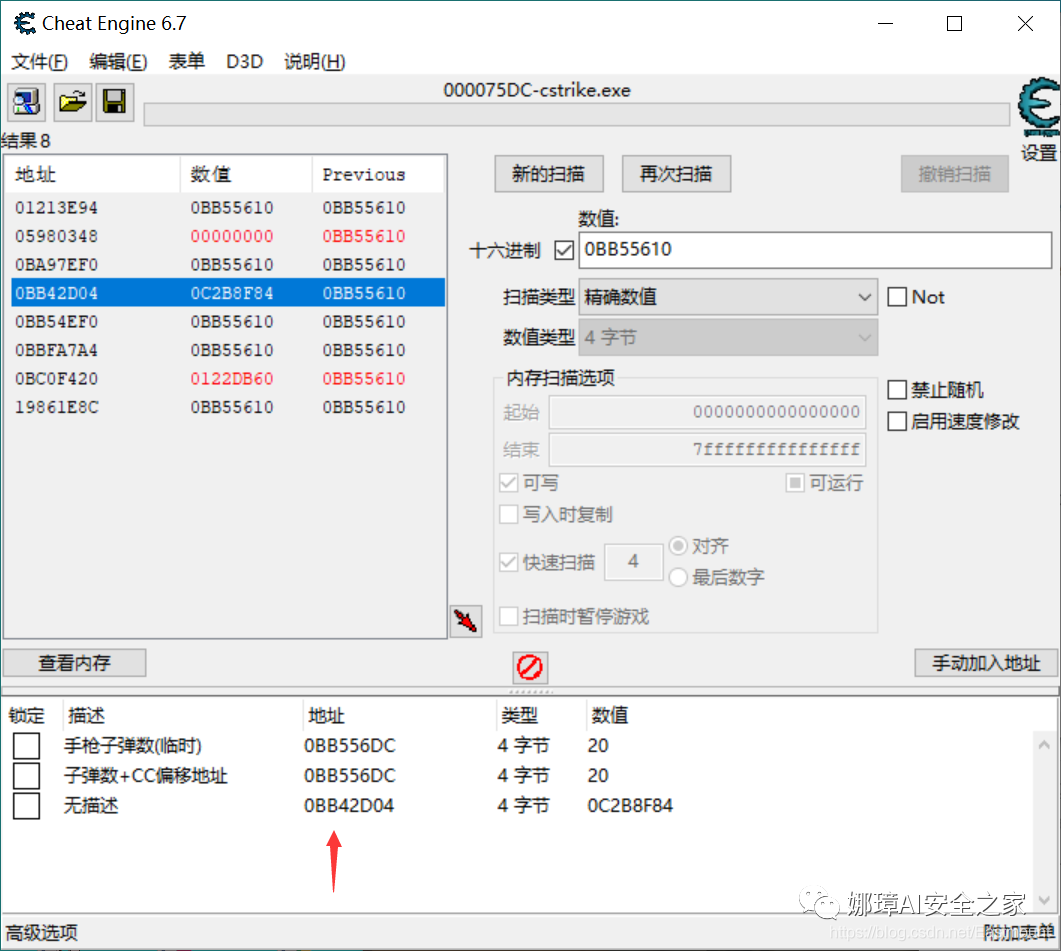This screenshot has width=1061, height=951.
Task: Click 子弹数+CC偏移地址 description text
Action: (x=145, y=776)
